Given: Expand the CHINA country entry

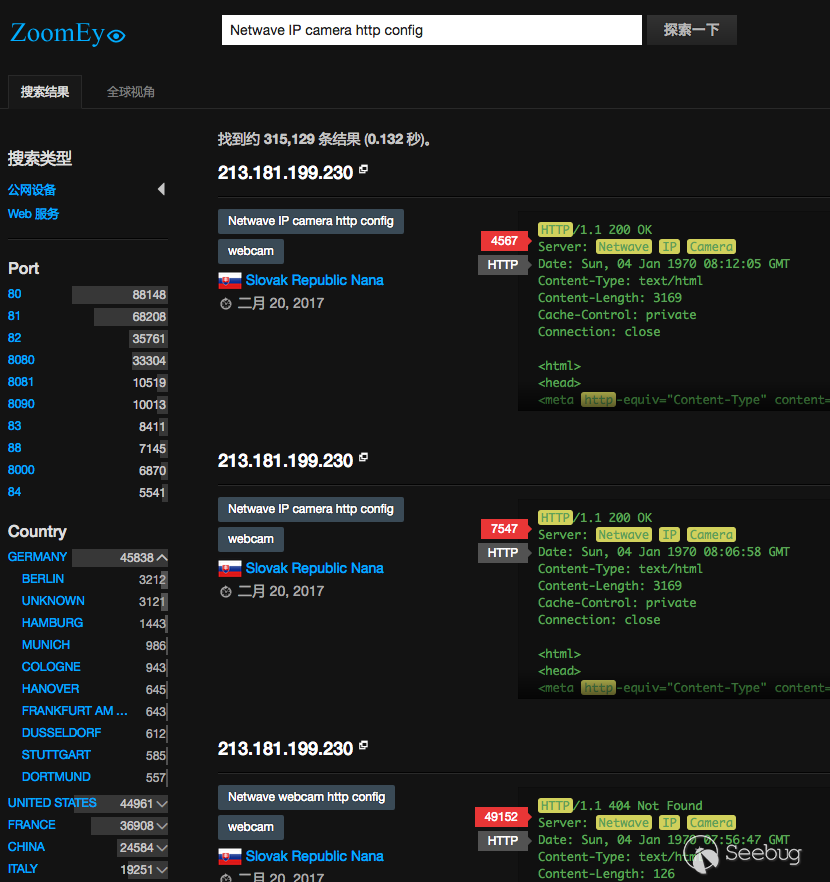Looking at the screenshot, I should (162, 847).
